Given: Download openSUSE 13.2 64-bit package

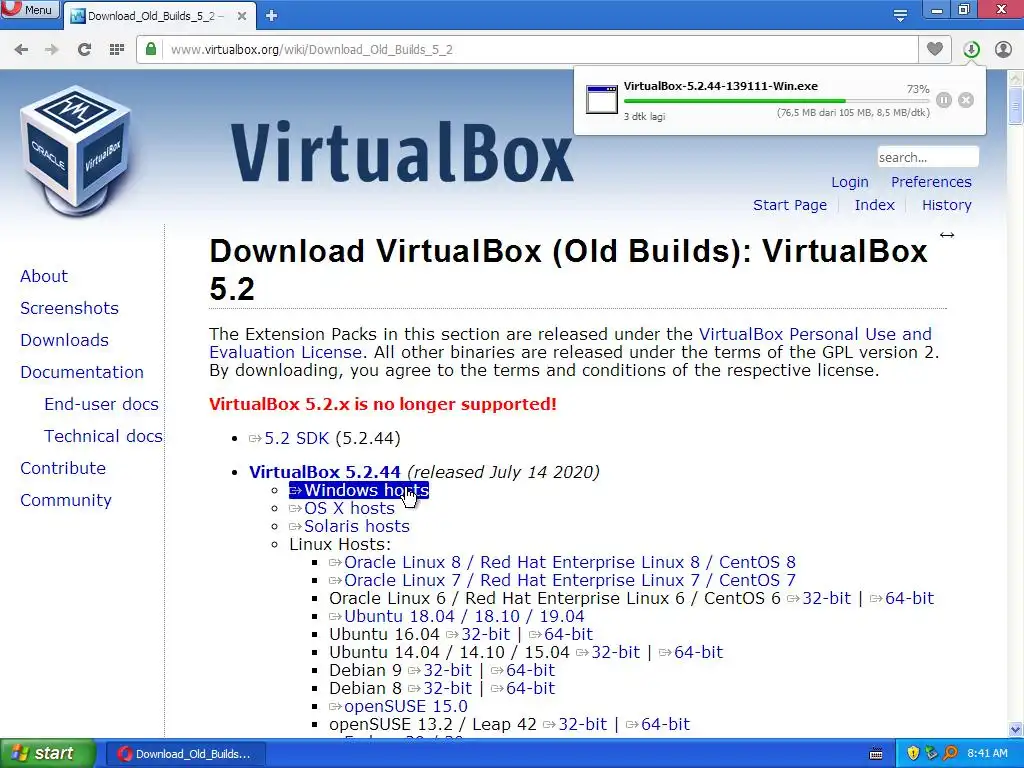Looking at the screenshot, I should [658, 724].
